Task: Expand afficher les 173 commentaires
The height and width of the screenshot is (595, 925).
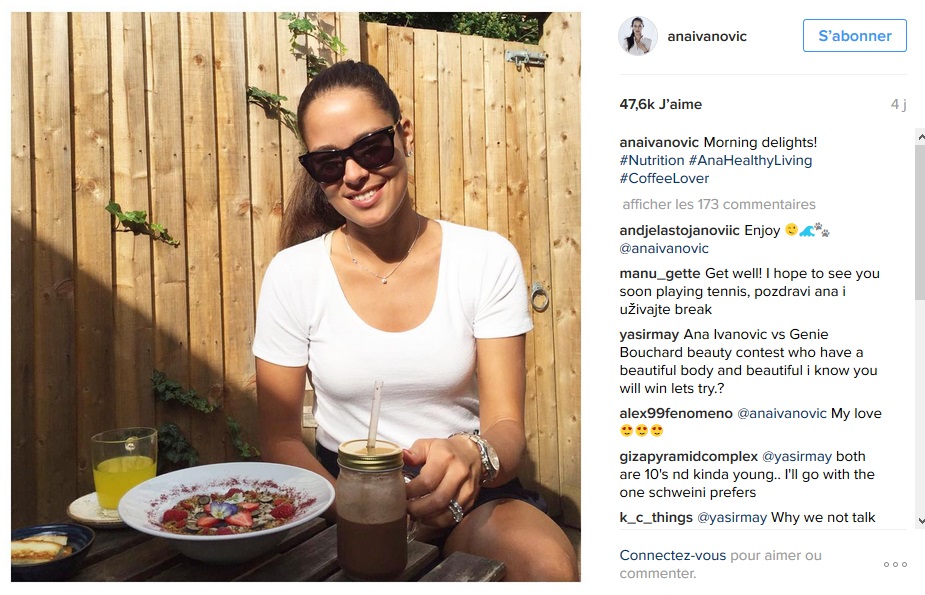Action: (x=719, y=205)
